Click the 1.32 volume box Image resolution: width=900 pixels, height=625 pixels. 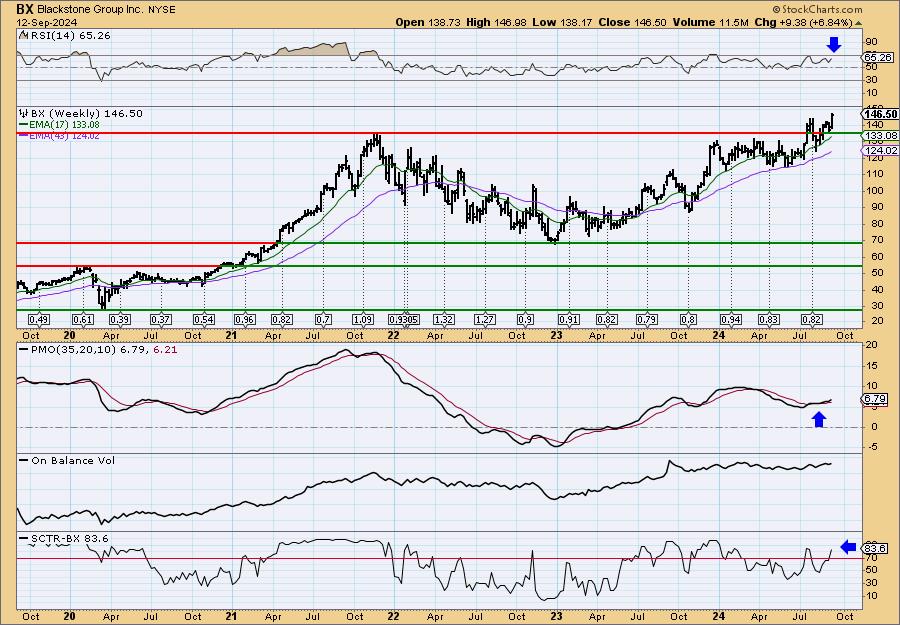click(444, 320)
